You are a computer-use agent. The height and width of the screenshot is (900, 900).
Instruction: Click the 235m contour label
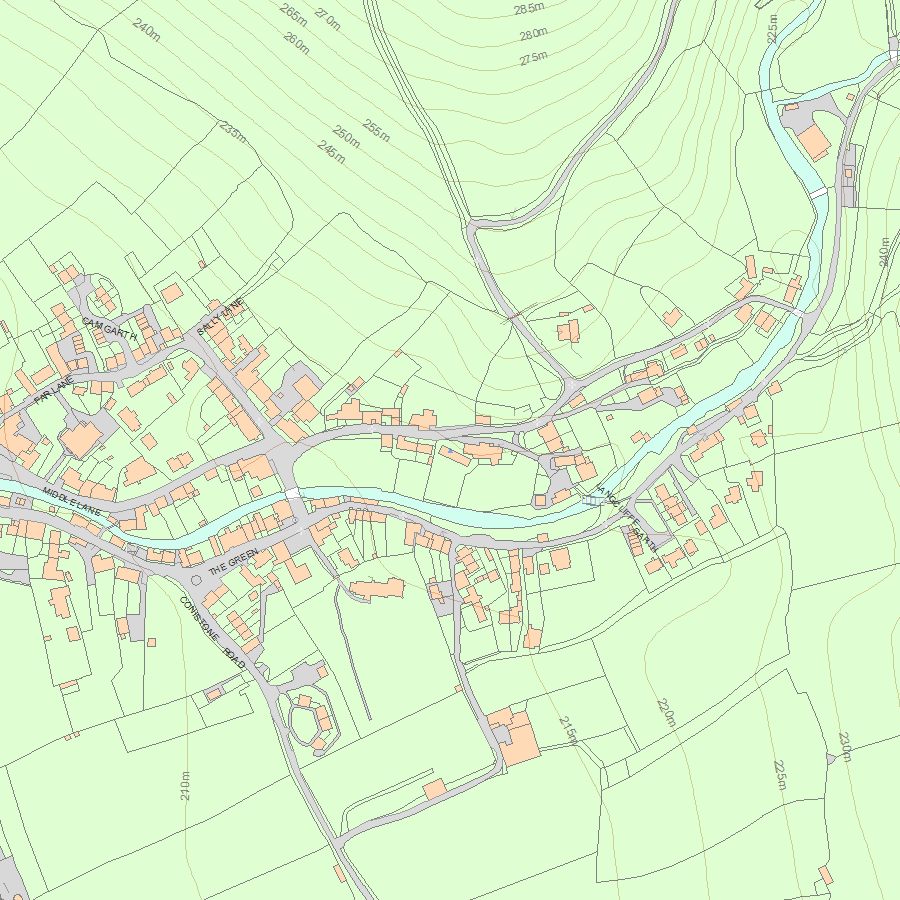pos(233,133)
